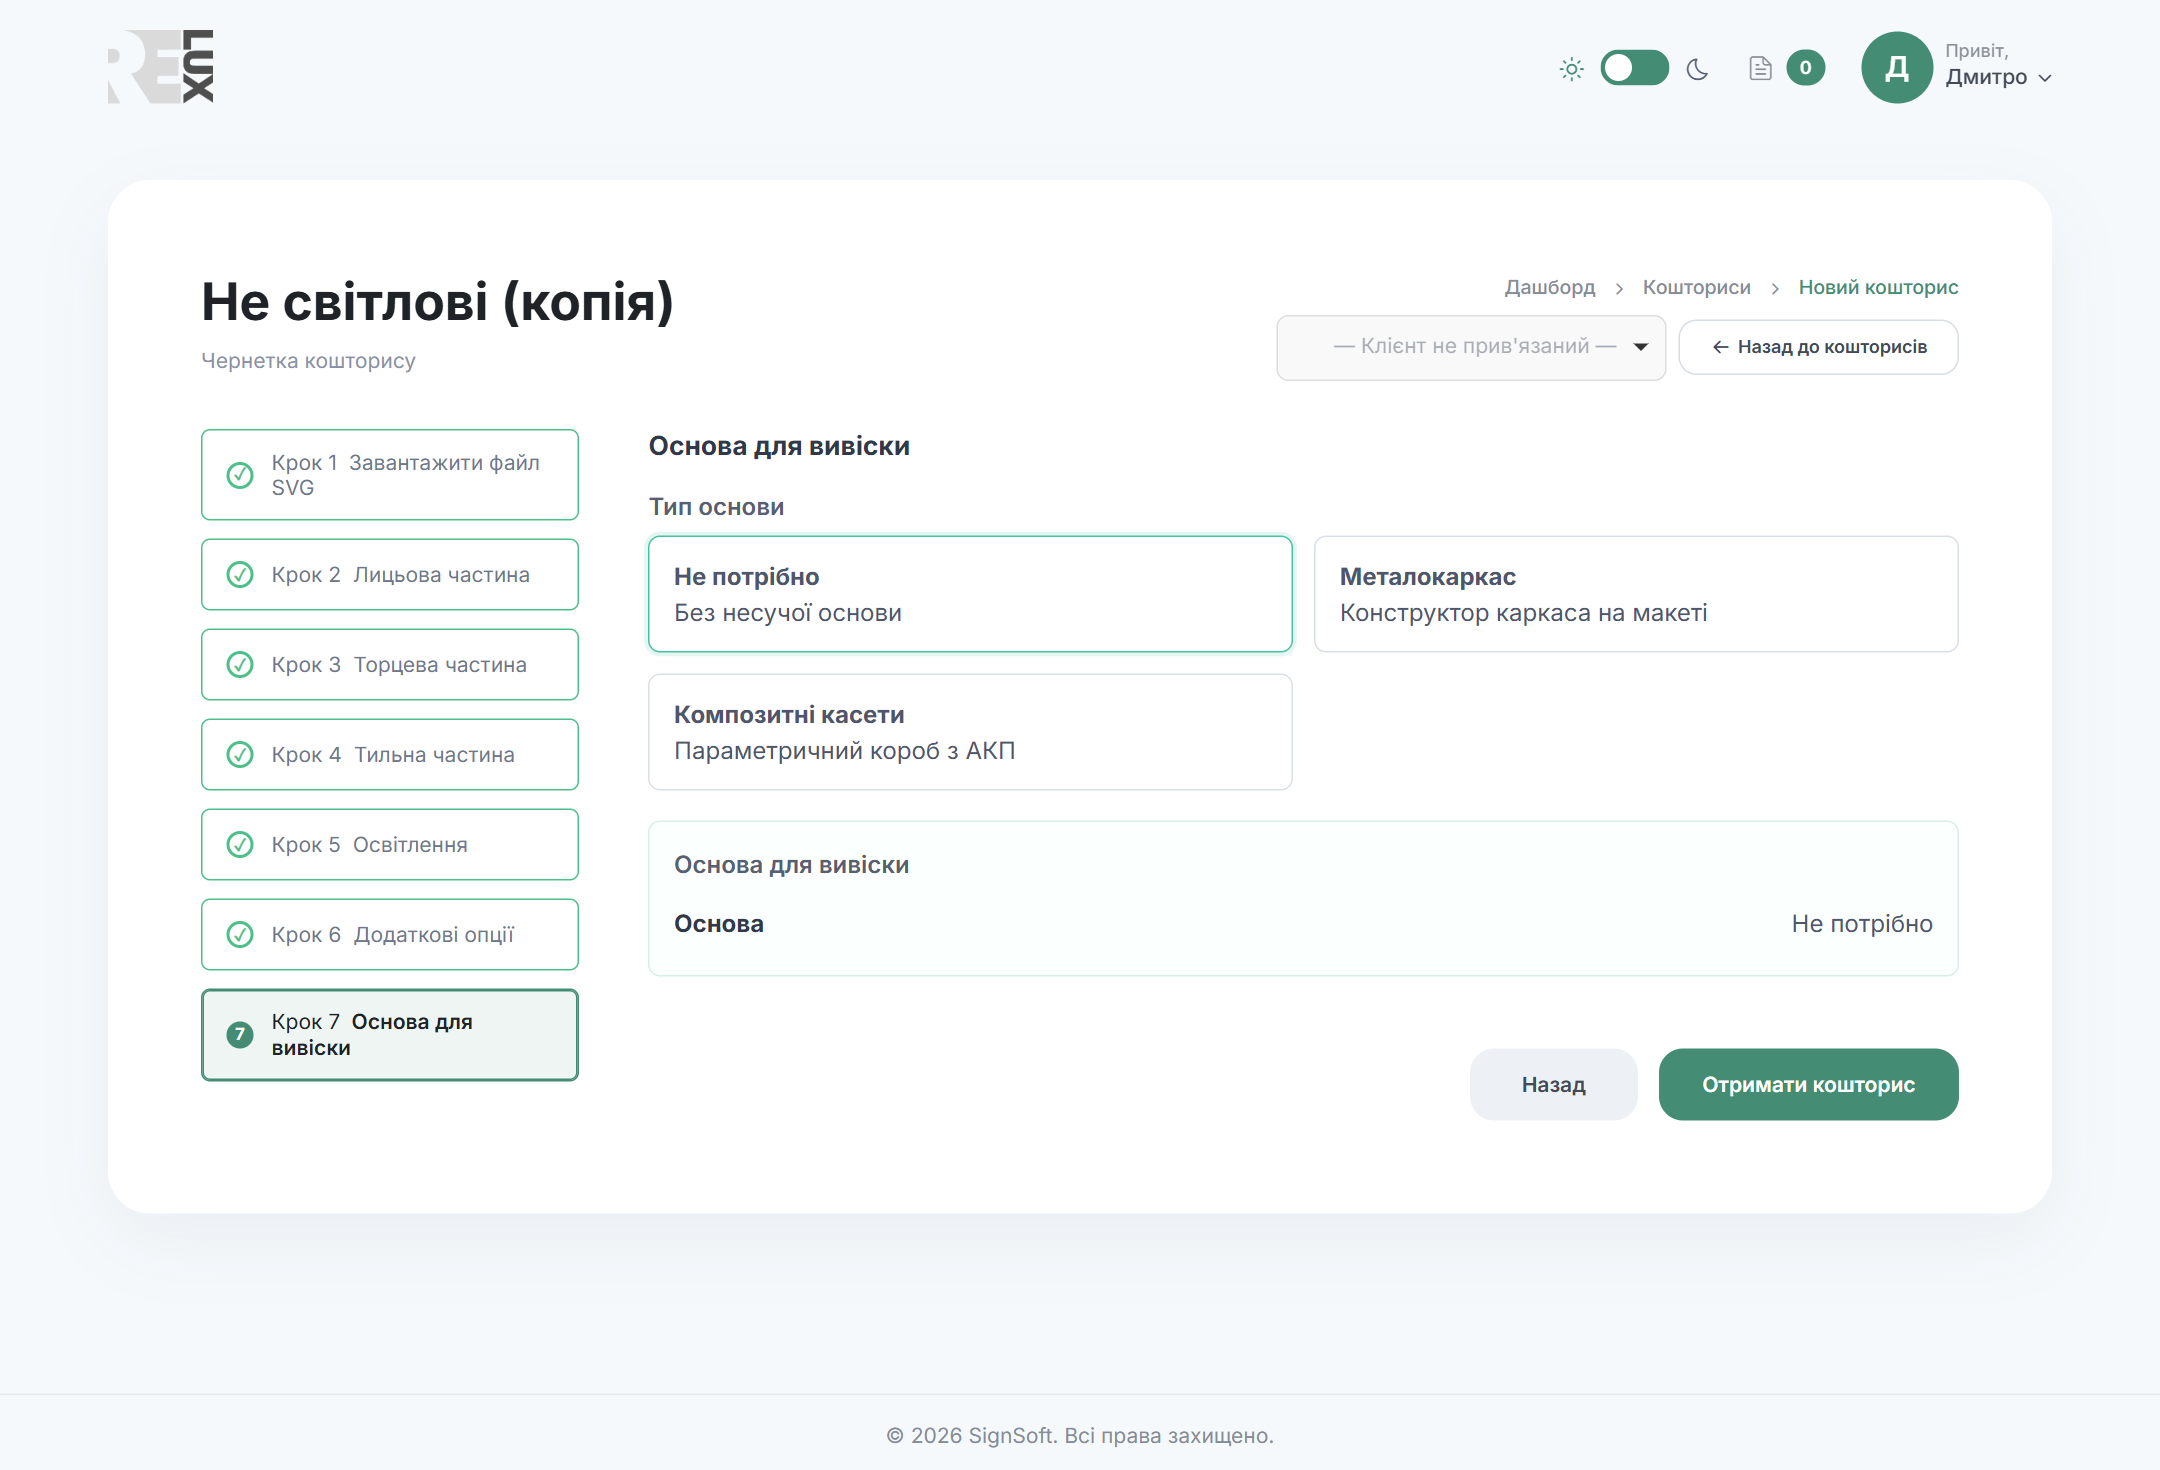Click the Новий кошторис breadcrumb
Image resolution: width=2160 pixels, height=1470 pixels.
point(1878,287)
